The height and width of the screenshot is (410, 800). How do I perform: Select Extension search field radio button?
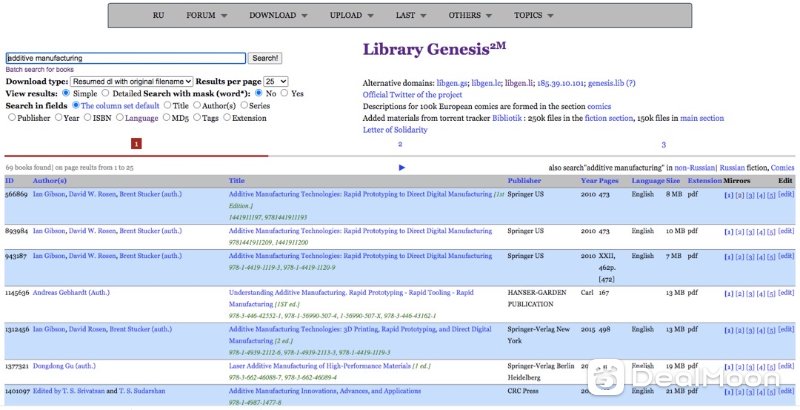pyautogui.click(x=227, y=118)
